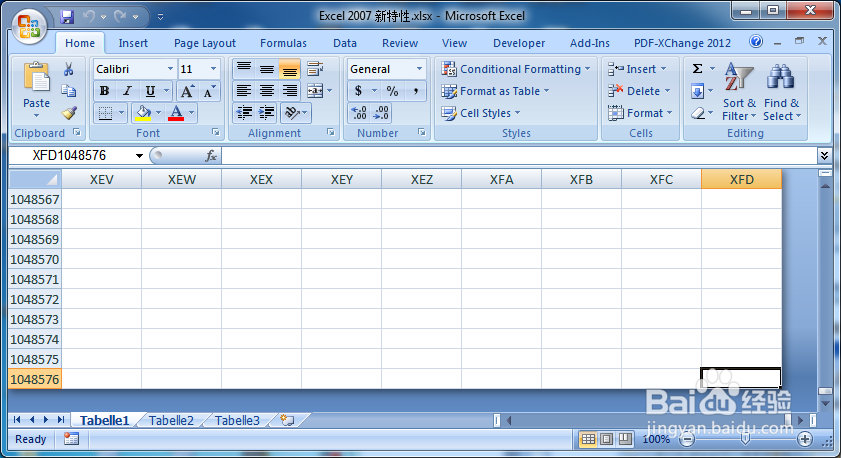Click the AutoSum sigma icon
The image size is (841, 458).
pos(697,69)
